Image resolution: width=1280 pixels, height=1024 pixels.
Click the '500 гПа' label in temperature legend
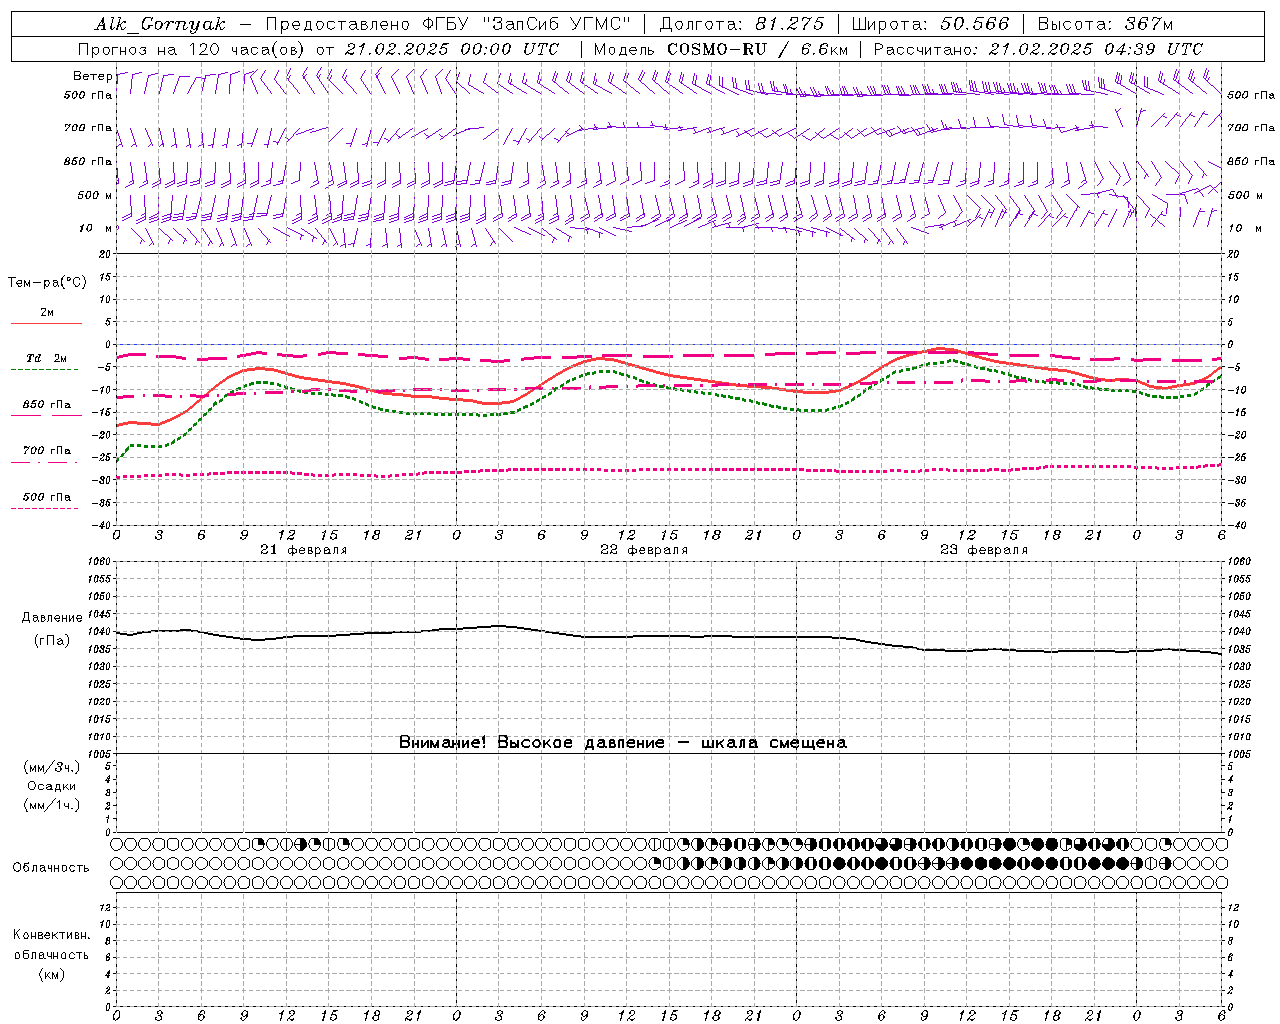coord(47,497)
